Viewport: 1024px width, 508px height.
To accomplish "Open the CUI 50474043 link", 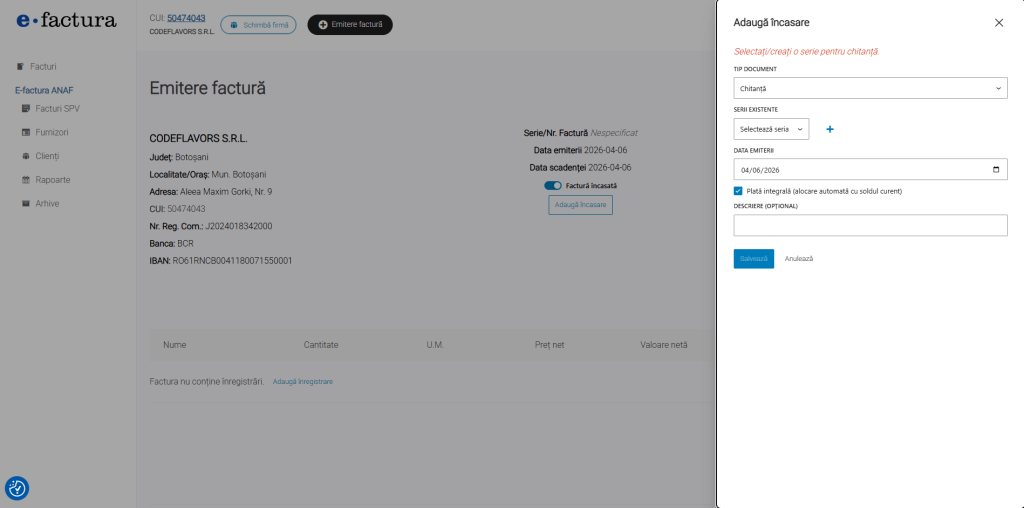I will click(x=186, y=18).
